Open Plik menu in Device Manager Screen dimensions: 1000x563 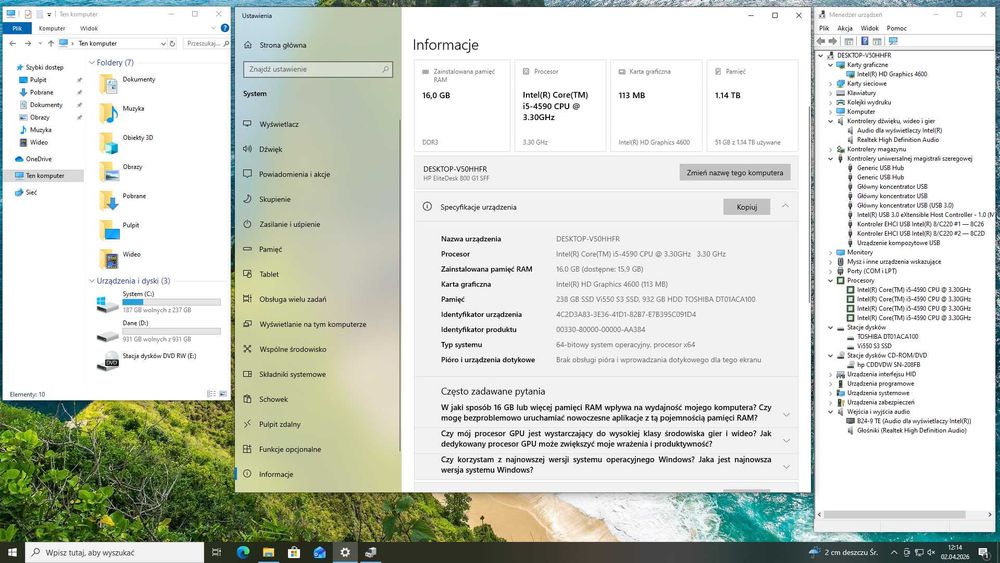(824, 28)
